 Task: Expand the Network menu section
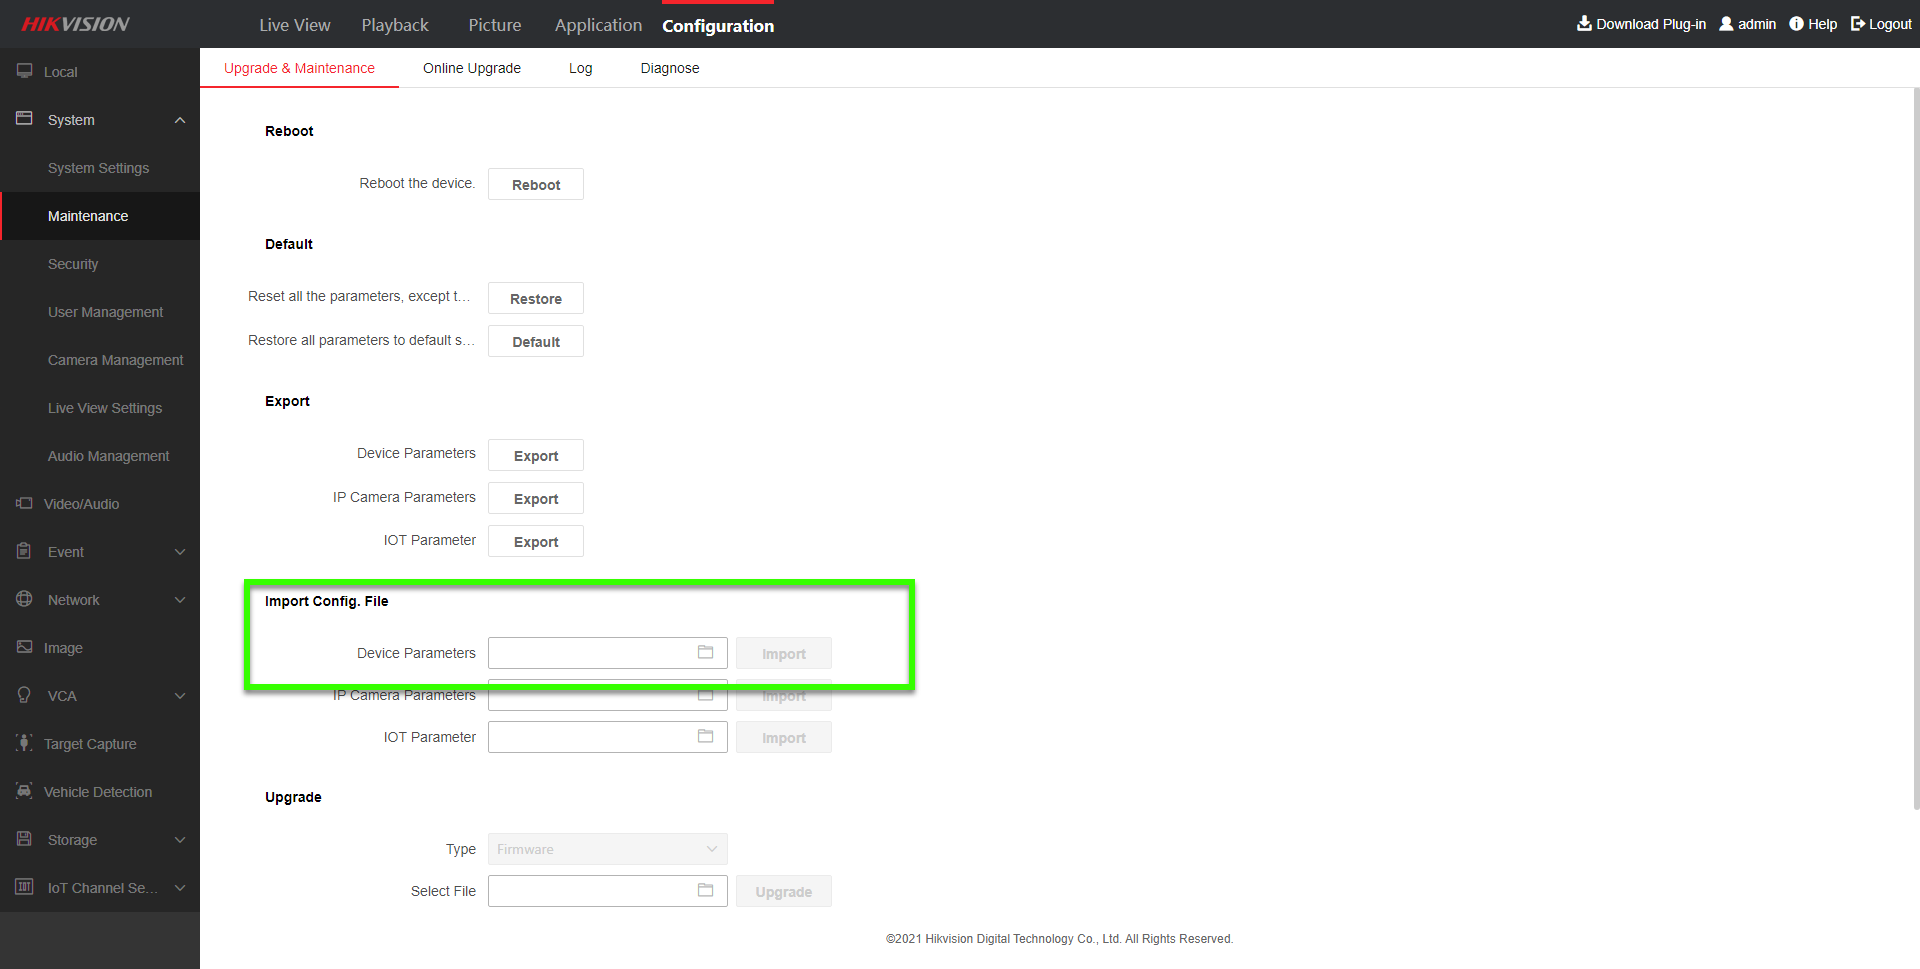180,600
